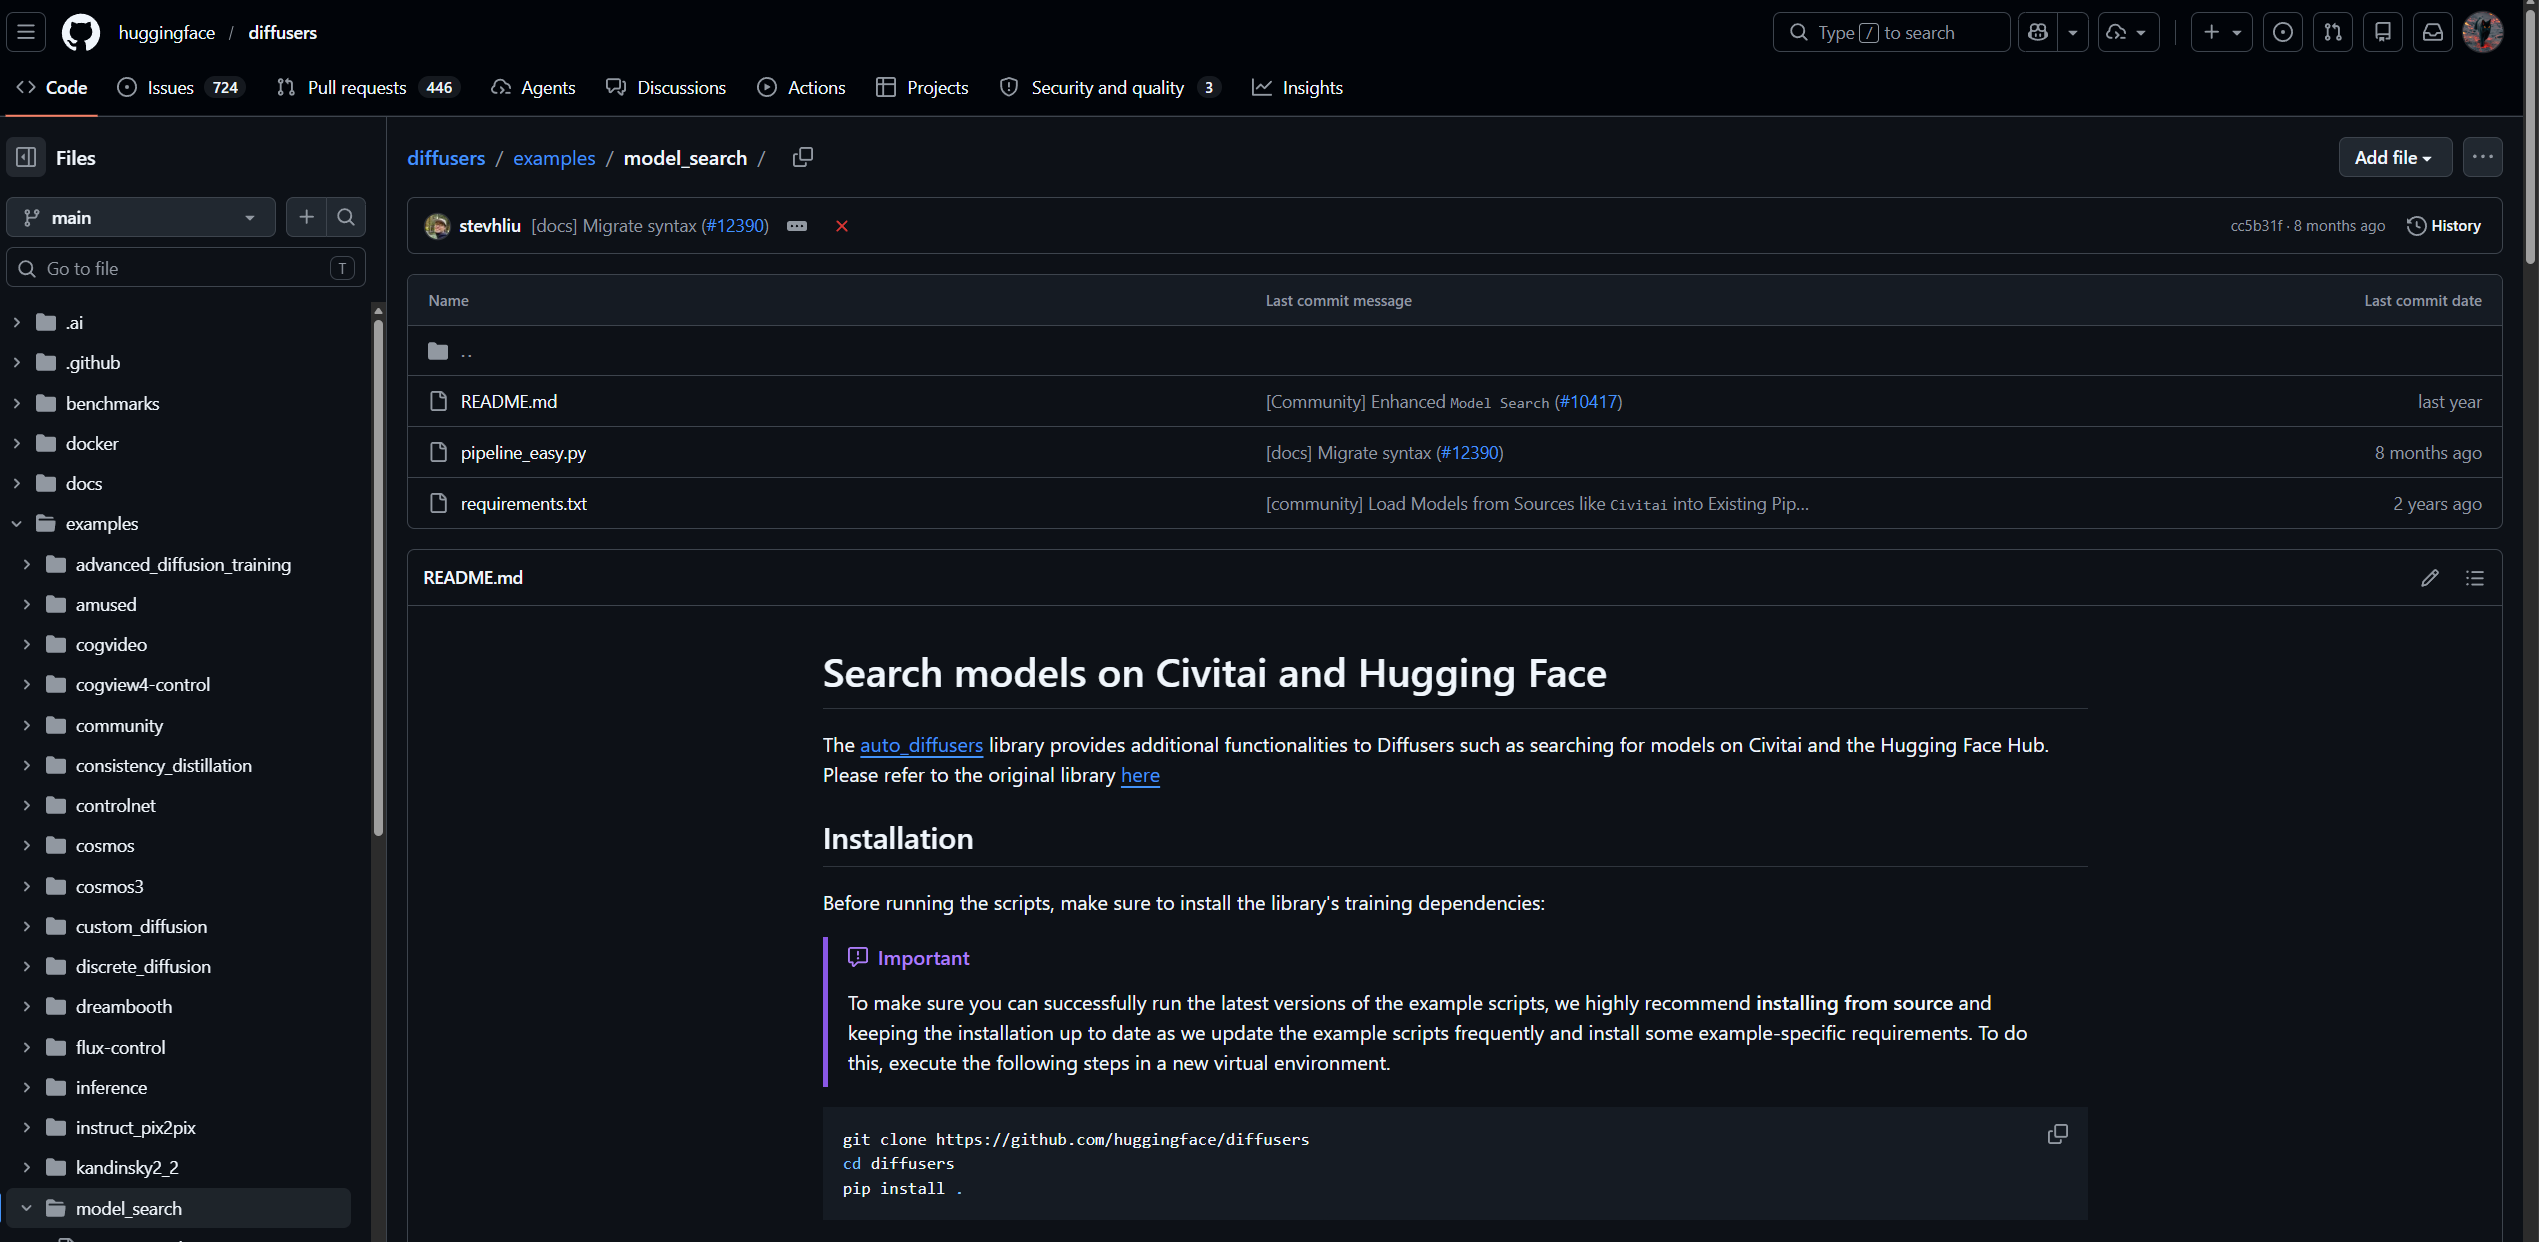Open the community folder in tree
The width and height of the screenshot is (2539, 1242).
pos(119,725)
